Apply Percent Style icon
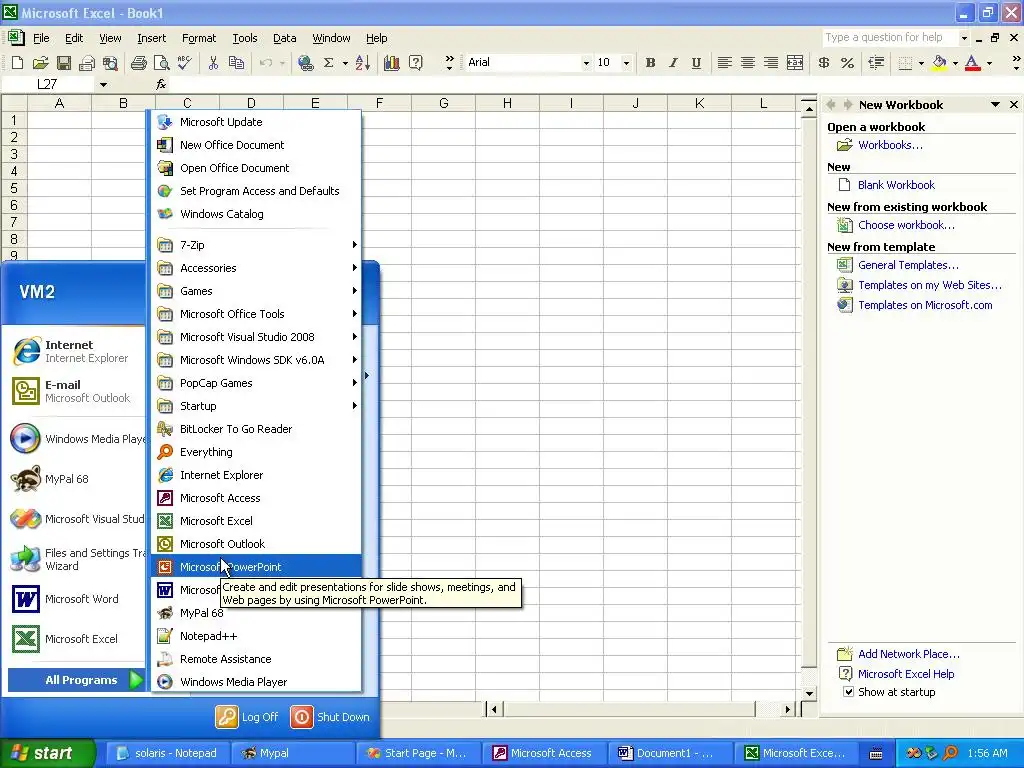The width and height of the screenshot is (1024, 768). point(847,63)
